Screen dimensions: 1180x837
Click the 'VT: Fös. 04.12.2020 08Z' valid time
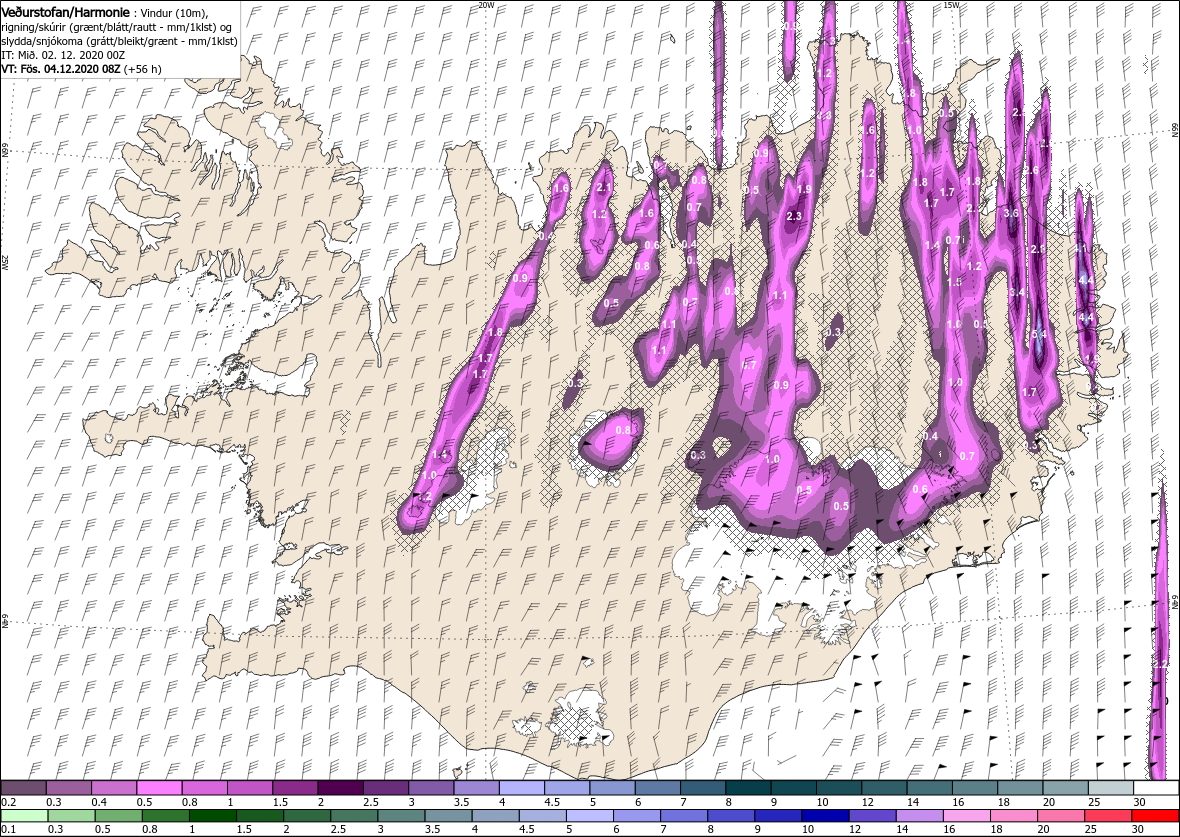(61, 69)
